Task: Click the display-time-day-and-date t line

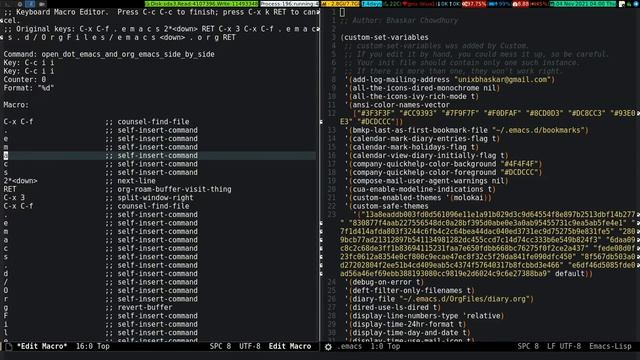Action: [408, 333]
